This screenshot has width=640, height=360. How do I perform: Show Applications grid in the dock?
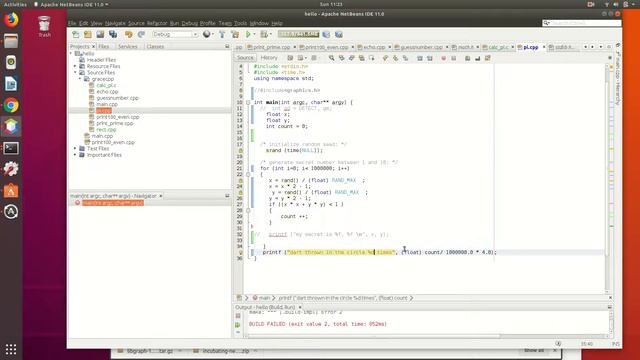[11, 349]
